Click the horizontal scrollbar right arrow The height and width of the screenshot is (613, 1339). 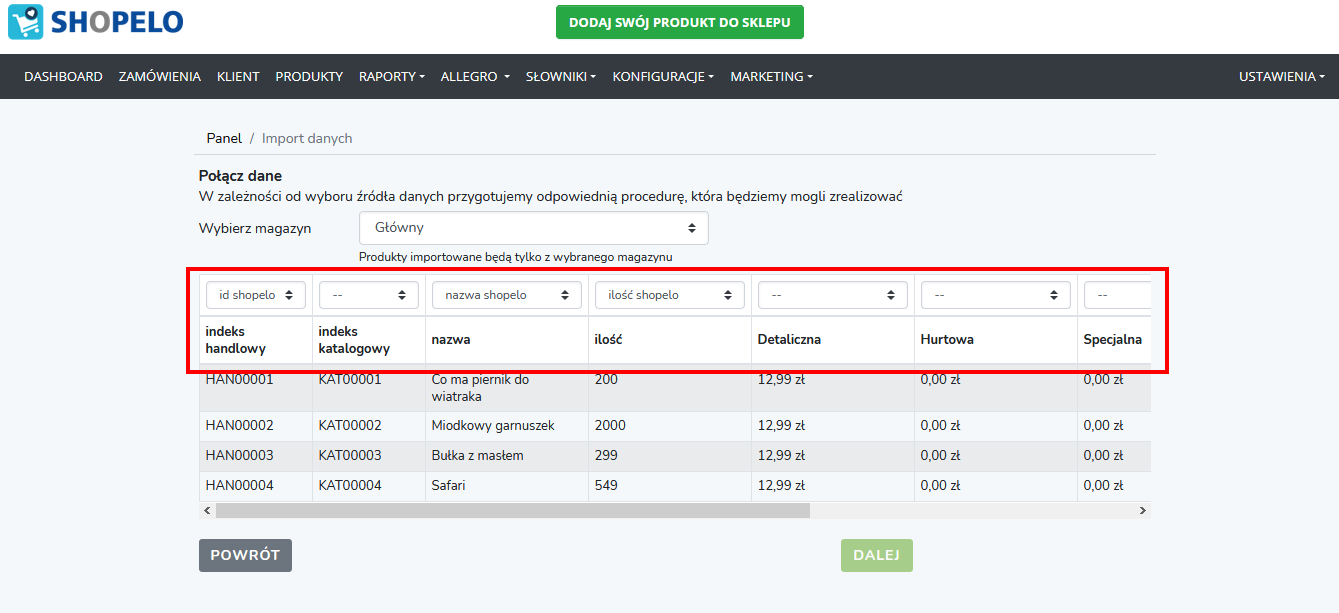1143,510
